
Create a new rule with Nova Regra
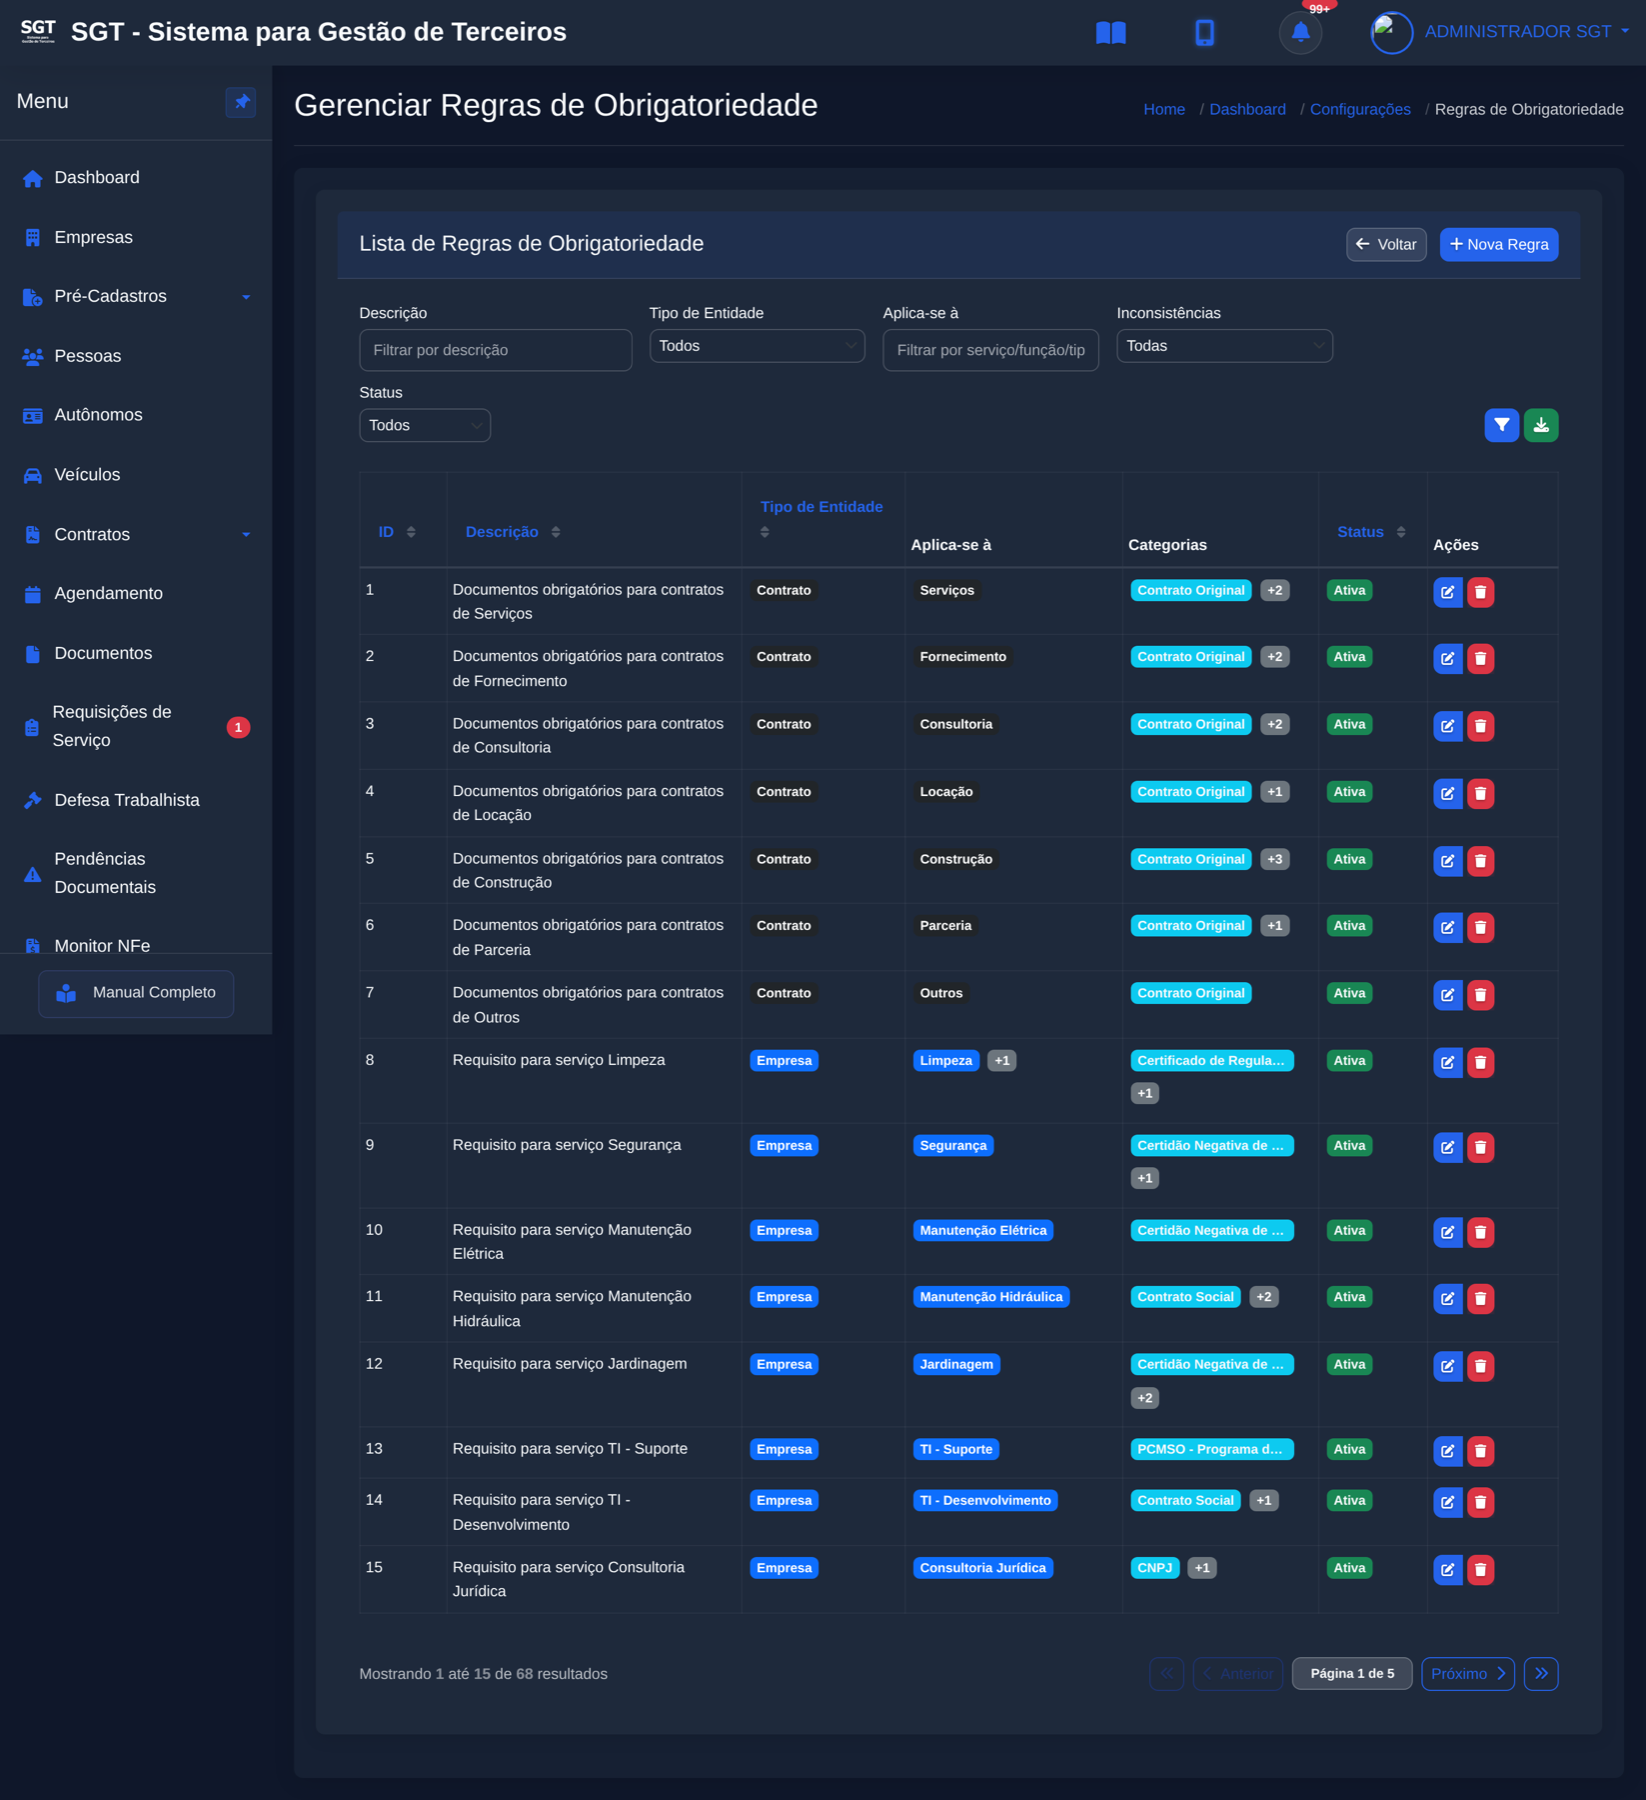[1498, 244]
